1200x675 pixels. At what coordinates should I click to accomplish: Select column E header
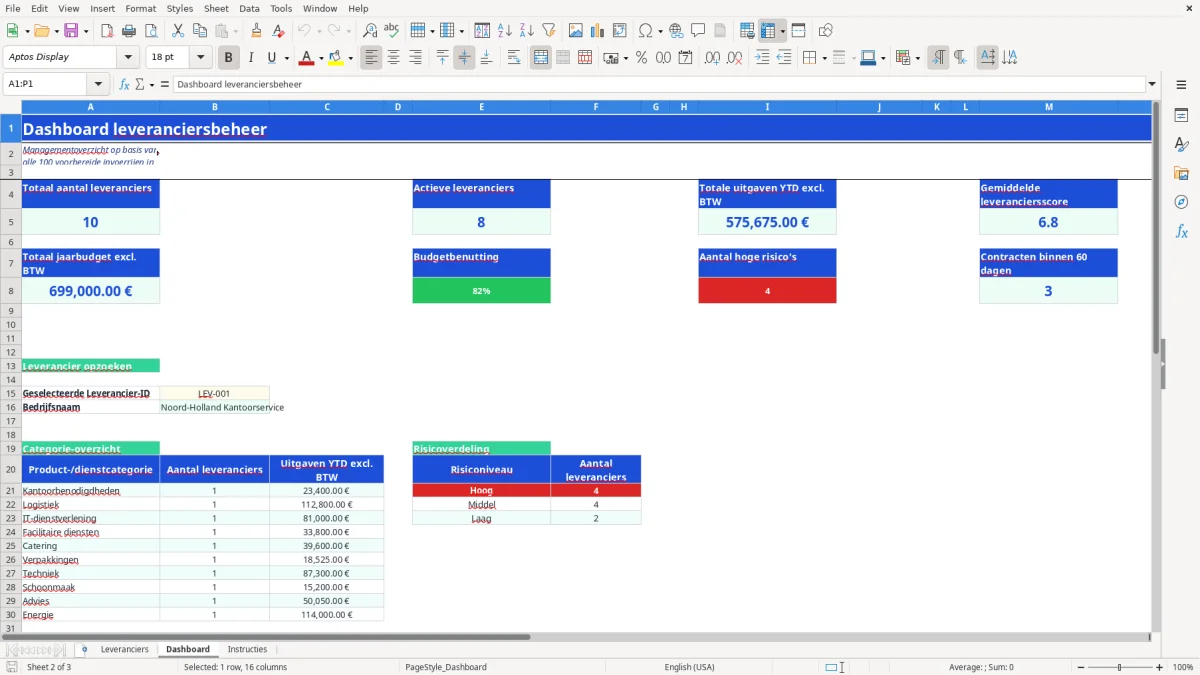(482, 107)
